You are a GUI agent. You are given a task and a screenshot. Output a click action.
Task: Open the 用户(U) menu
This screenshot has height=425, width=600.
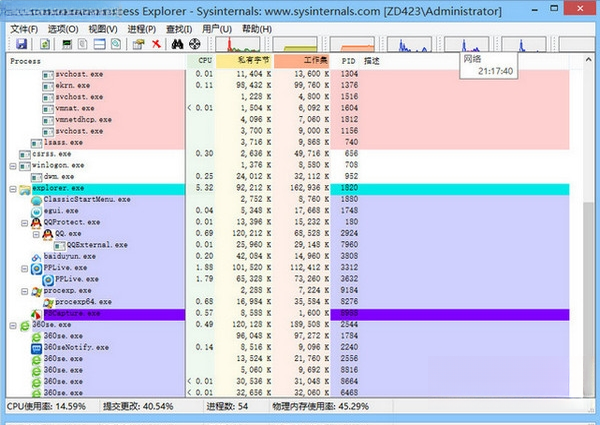[x=217, y=29]
